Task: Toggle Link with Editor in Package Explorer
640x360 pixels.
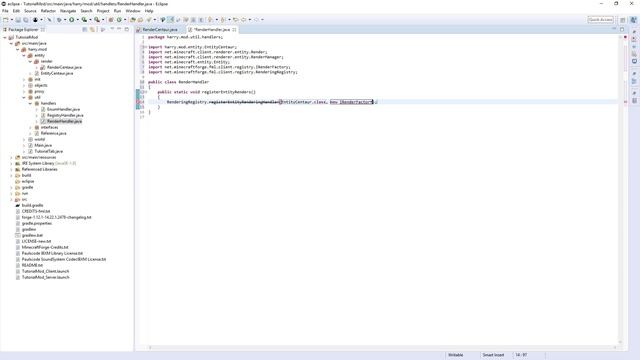Action: click(93, 29)
